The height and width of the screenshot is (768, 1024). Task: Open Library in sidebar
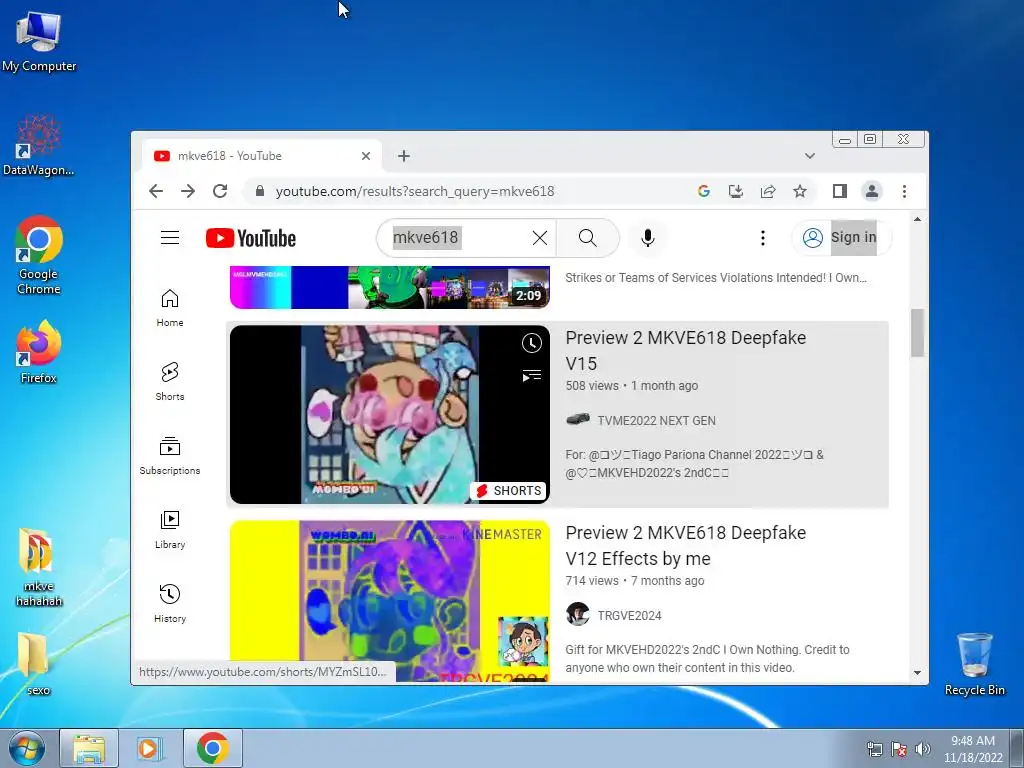pos(170,529)
